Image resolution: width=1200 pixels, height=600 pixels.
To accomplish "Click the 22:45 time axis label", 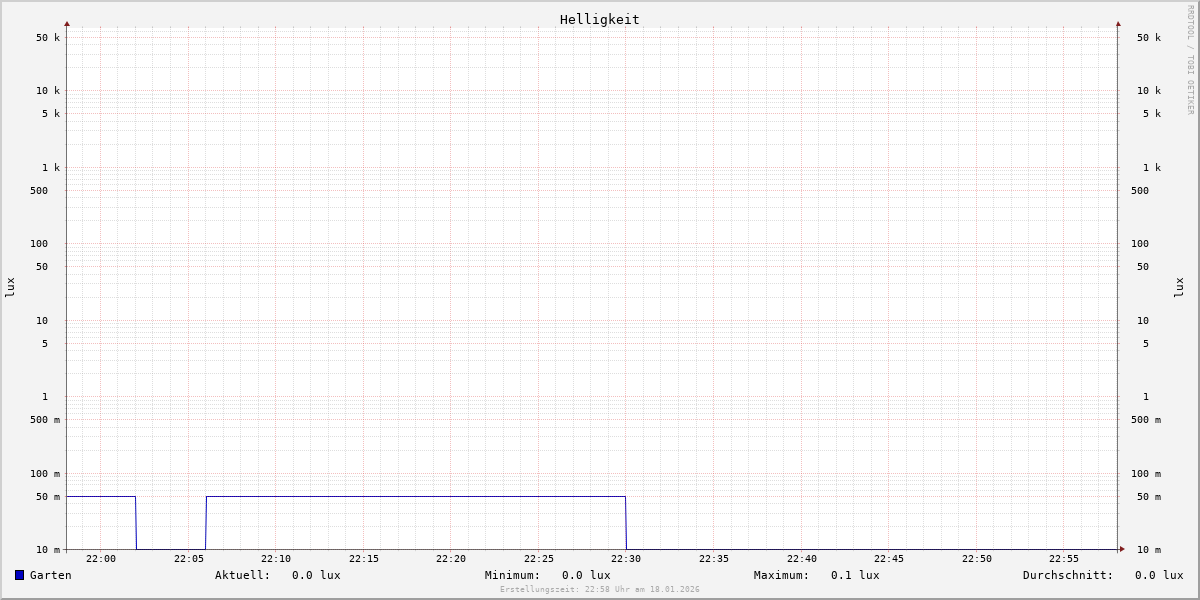I will [889, 559].
